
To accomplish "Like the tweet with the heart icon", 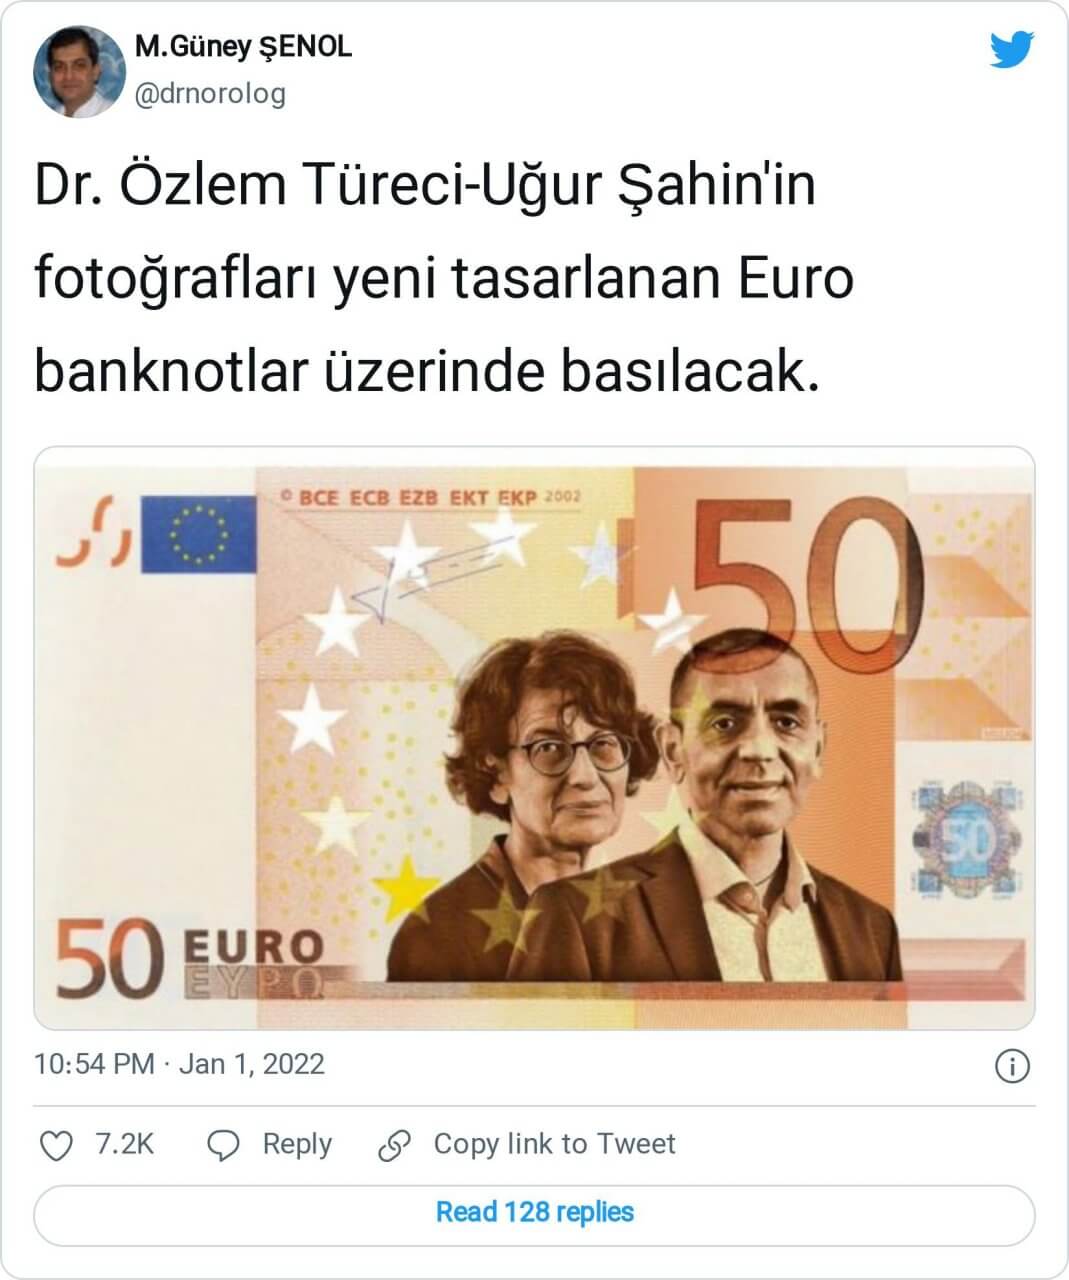I will click(54, 1145).
